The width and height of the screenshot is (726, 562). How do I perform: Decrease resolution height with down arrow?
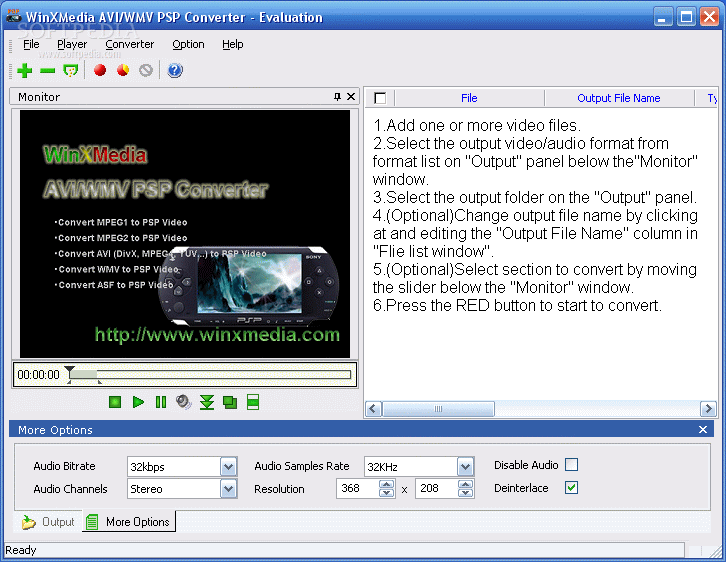465,493
